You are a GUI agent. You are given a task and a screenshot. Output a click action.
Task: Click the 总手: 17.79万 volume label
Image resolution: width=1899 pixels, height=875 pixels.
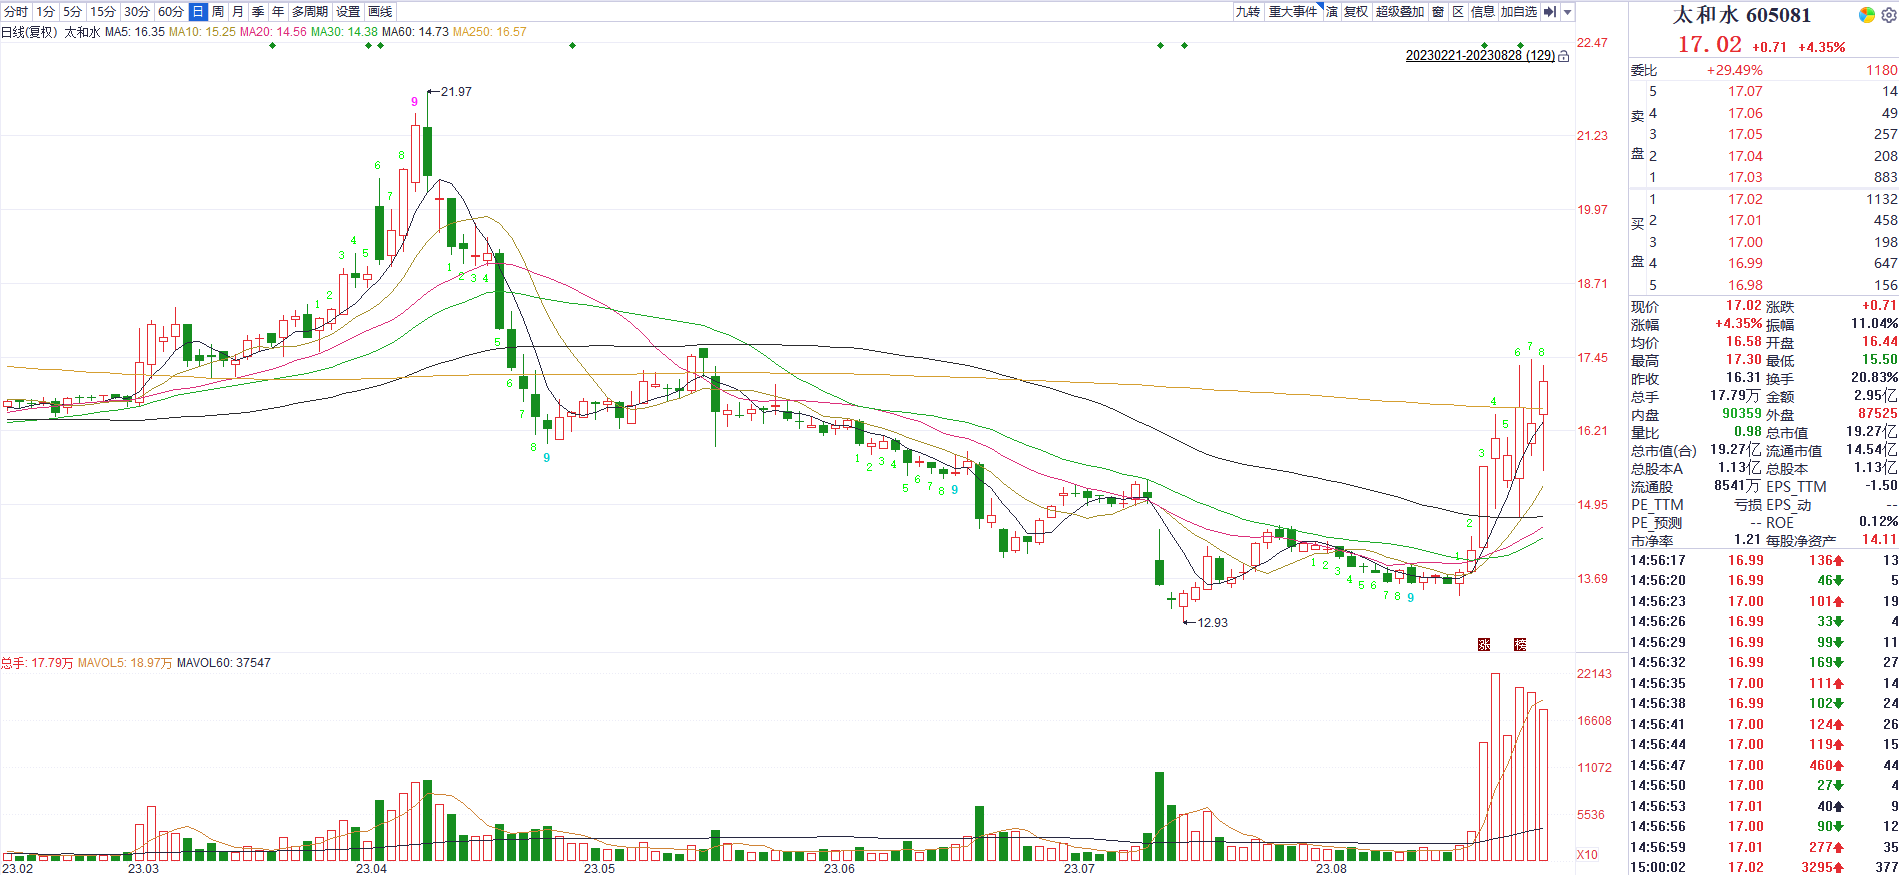pyautogui.click(x=37, y=663)
